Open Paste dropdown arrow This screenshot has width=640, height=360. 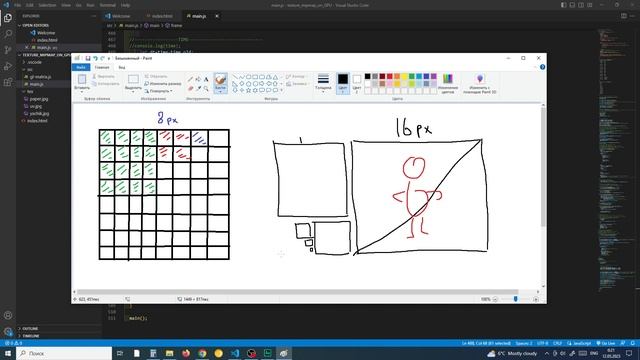(x=82, y=91)
